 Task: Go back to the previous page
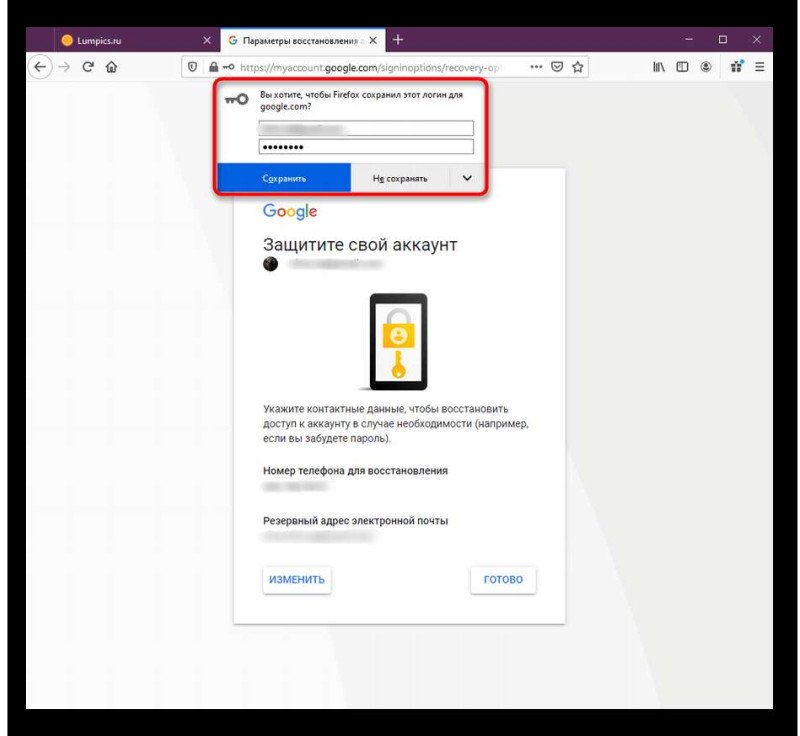click(x=40, y=67)
